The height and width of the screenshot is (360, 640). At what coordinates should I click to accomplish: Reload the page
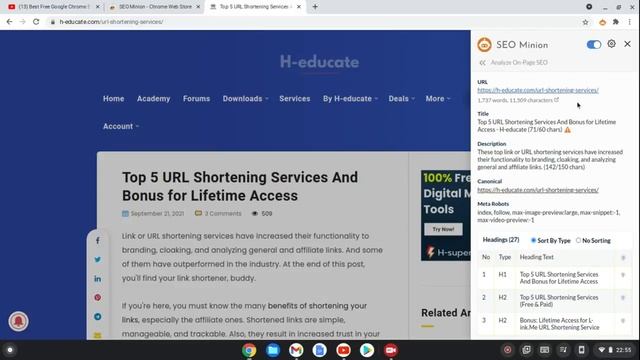pyautogui.click(x=36, y=22)
